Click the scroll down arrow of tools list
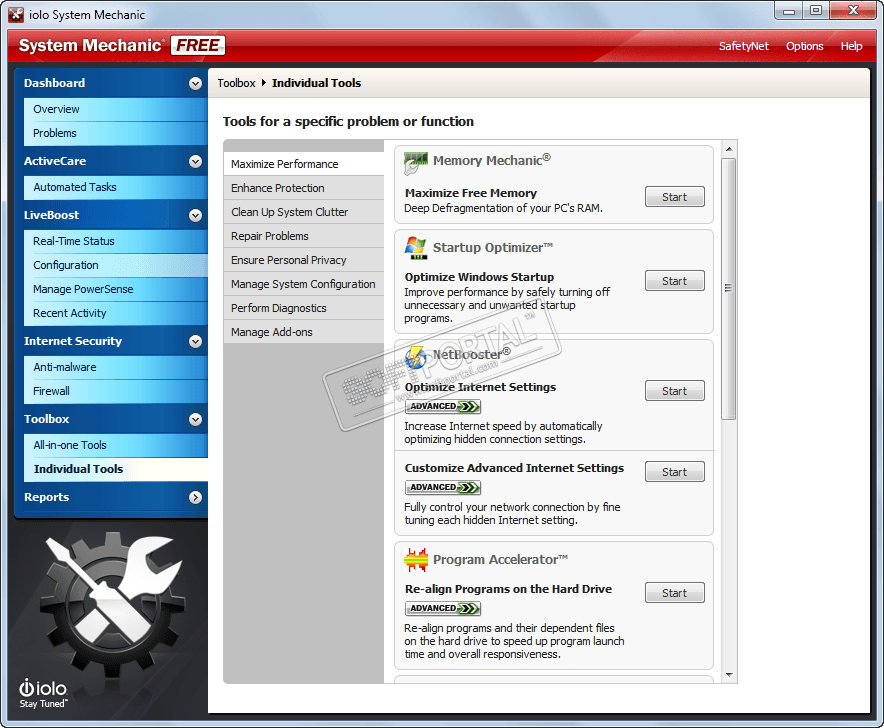 (729, 675)
